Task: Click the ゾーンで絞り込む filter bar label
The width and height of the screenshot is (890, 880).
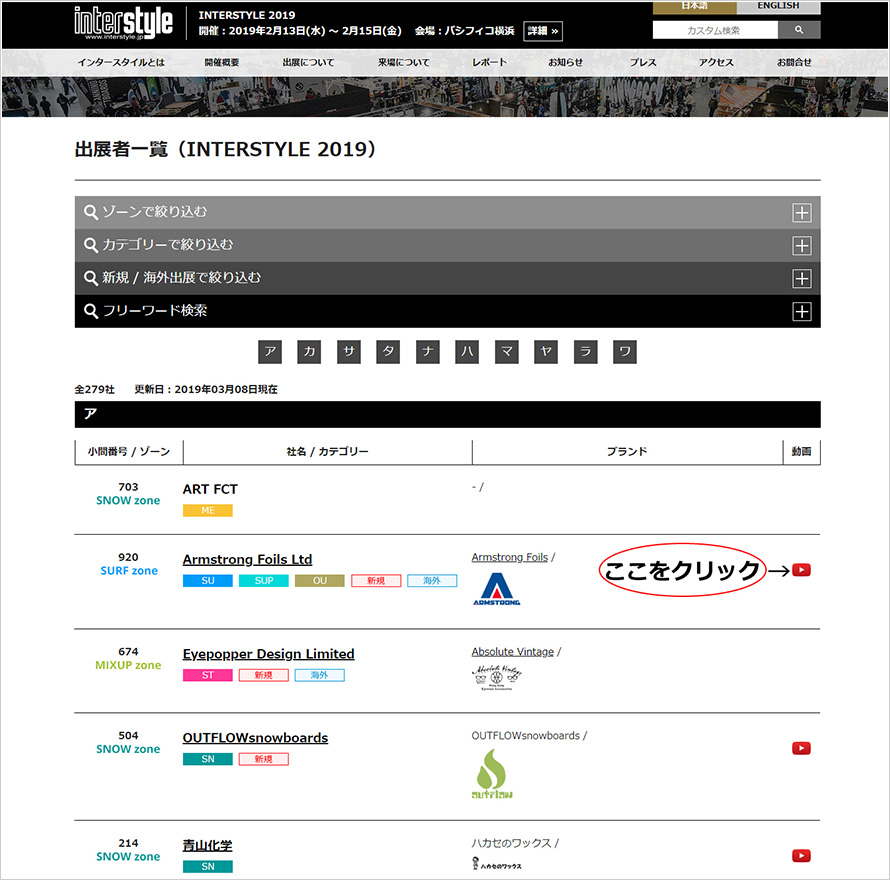Action: coord(154,212)
